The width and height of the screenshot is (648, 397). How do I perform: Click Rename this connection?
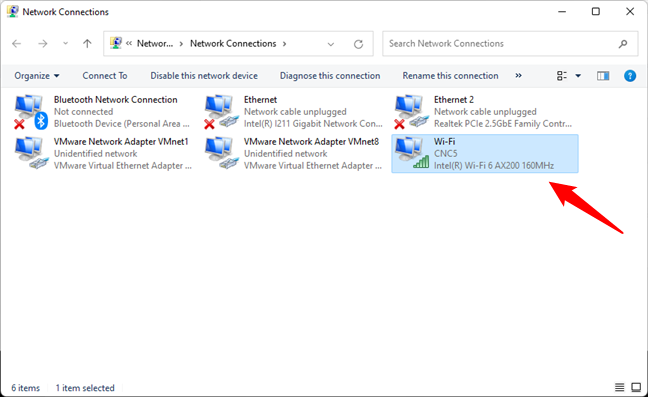[x=450, y=76]
